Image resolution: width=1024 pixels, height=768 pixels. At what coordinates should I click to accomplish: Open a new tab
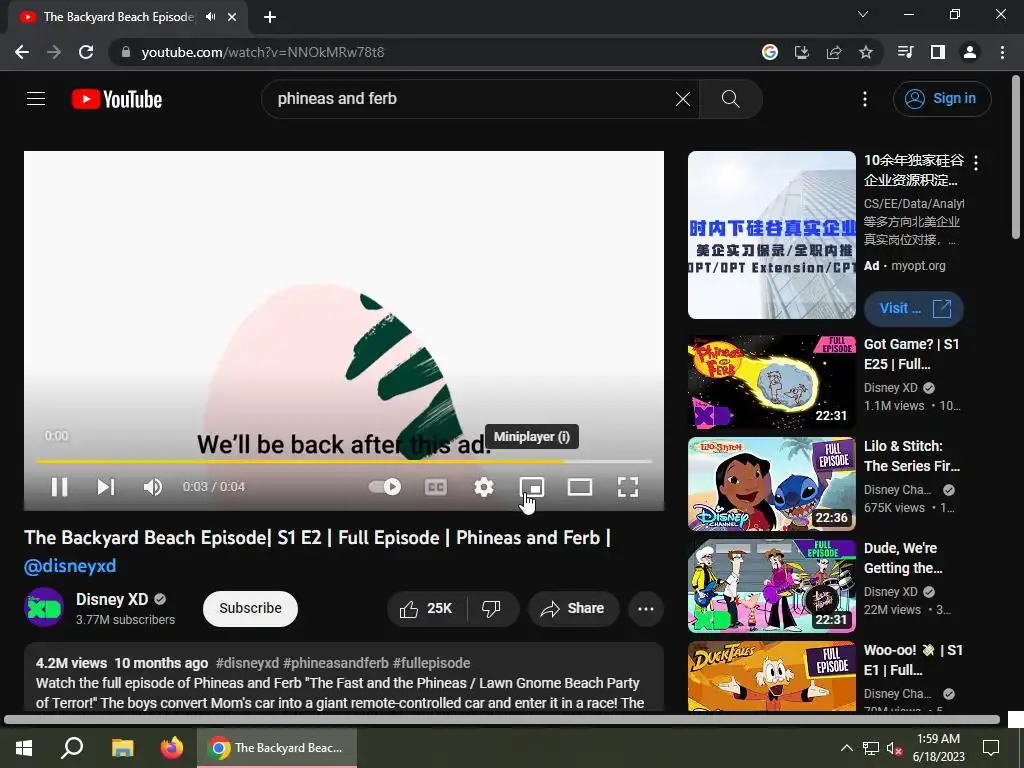pos(270,17)
